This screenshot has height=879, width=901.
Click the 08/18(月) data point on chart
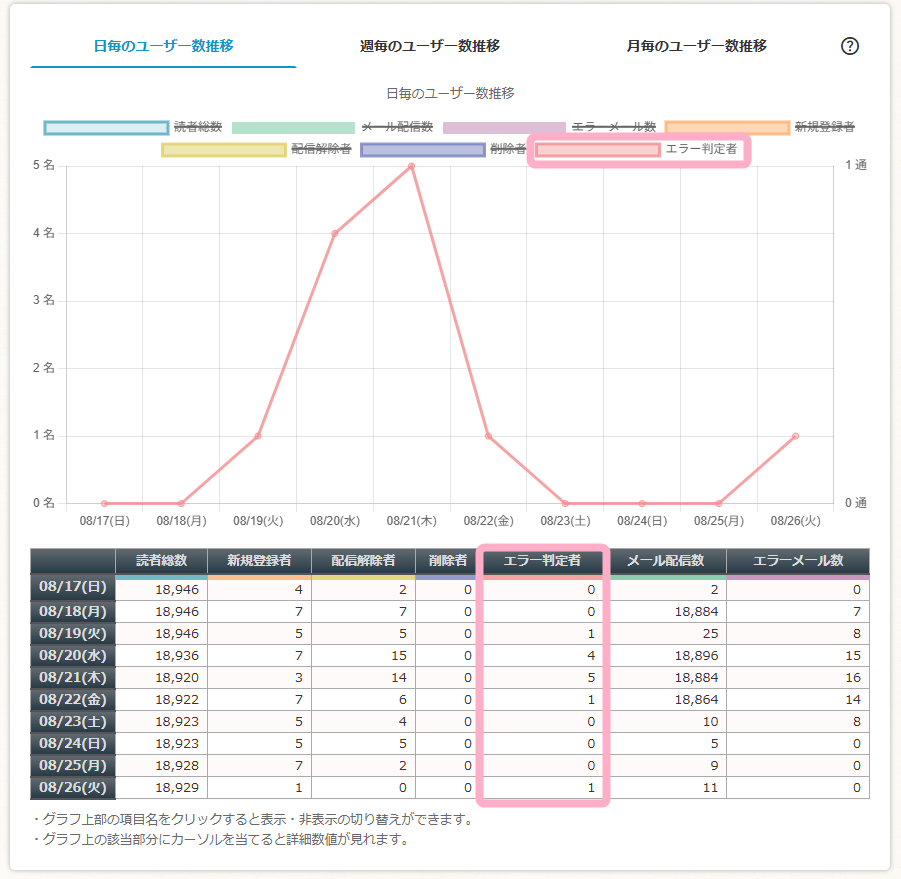pyautogui.click(x=181, y=503)
